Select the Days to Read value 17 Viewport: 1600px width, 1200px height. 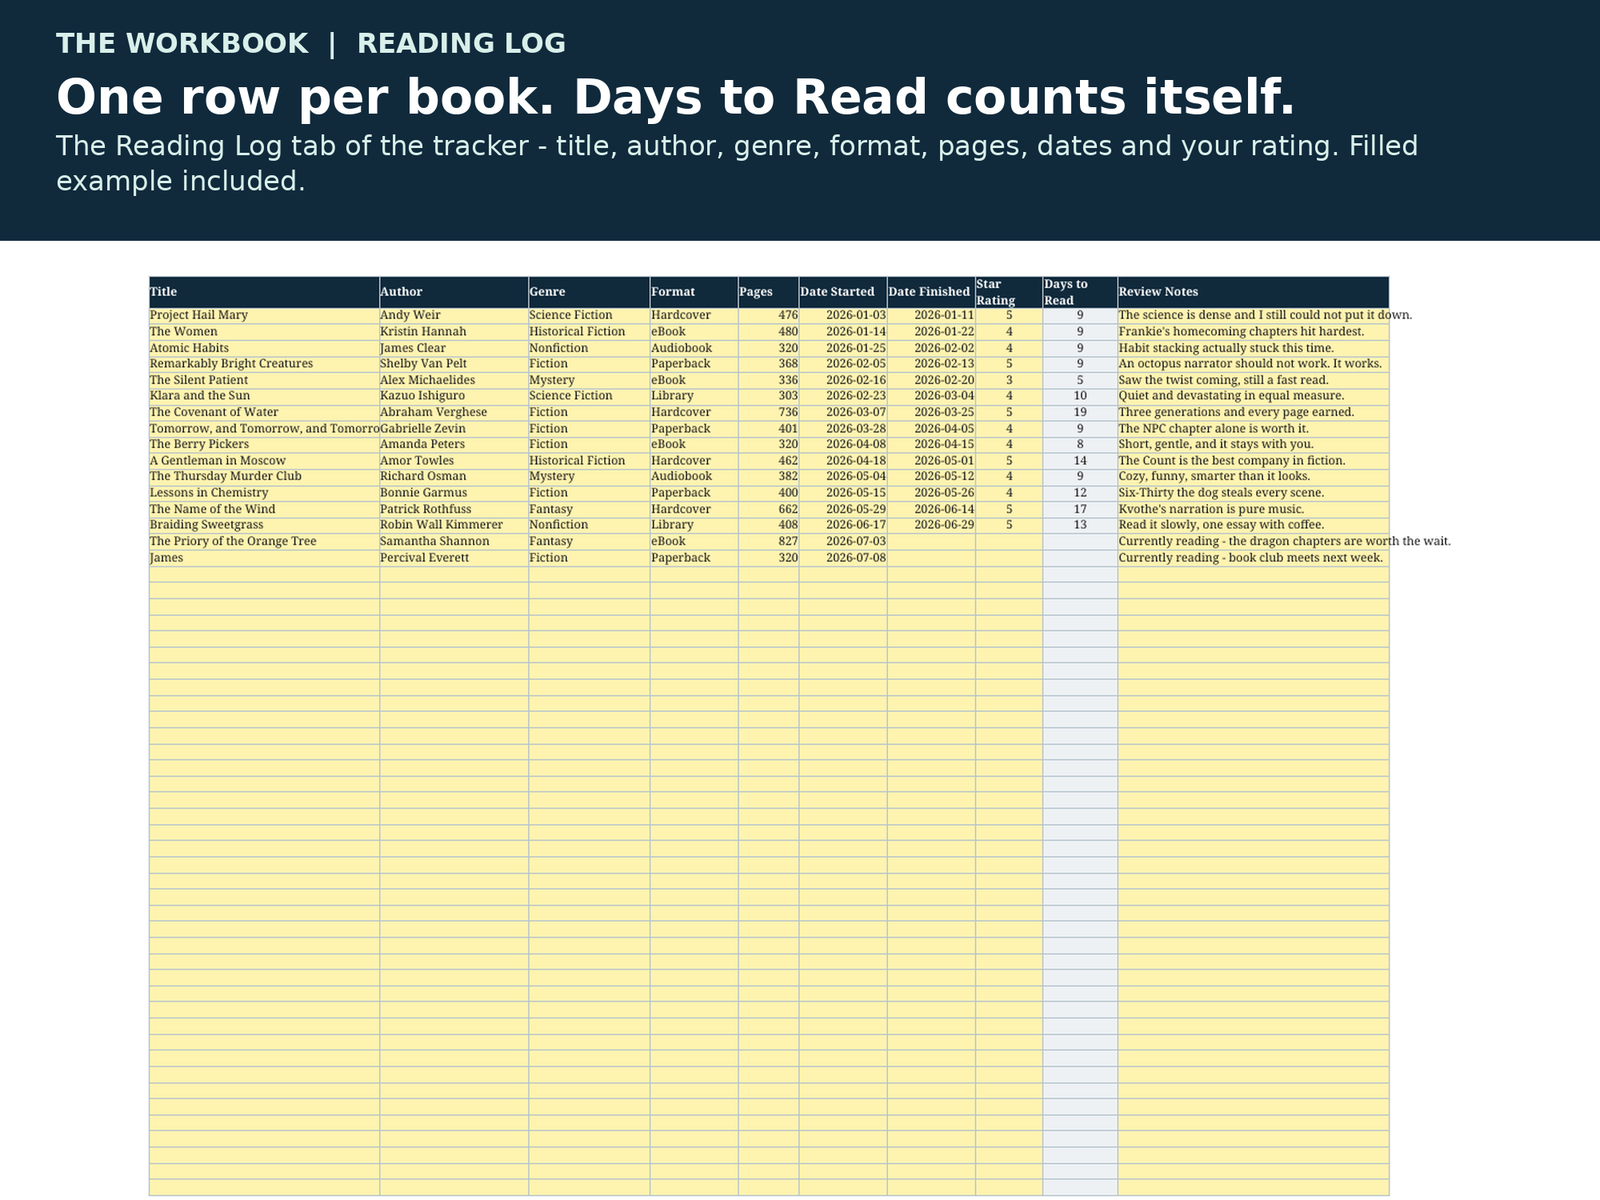pyautogui.click(x=1080, y=509)
